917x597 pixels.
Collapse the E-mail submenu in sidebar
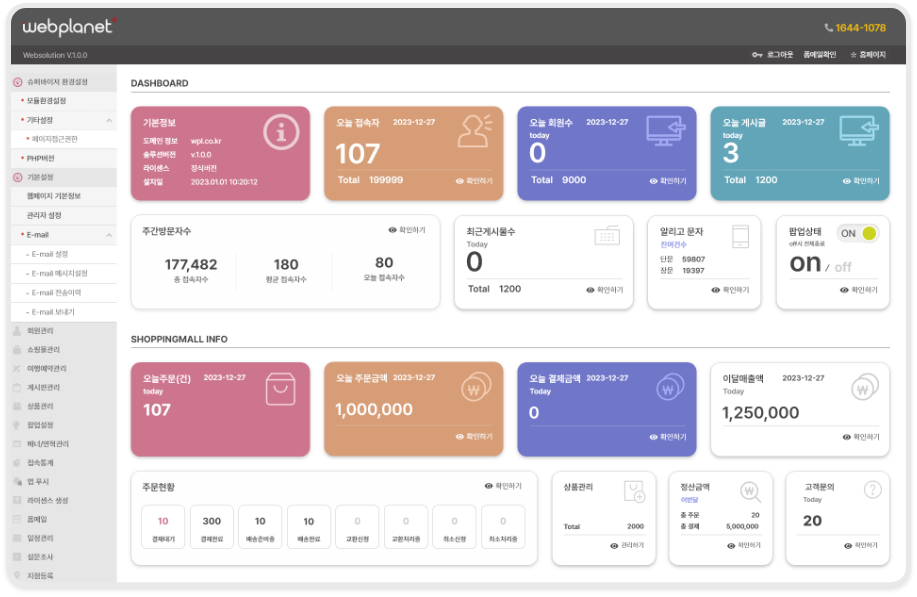[109, 234]
